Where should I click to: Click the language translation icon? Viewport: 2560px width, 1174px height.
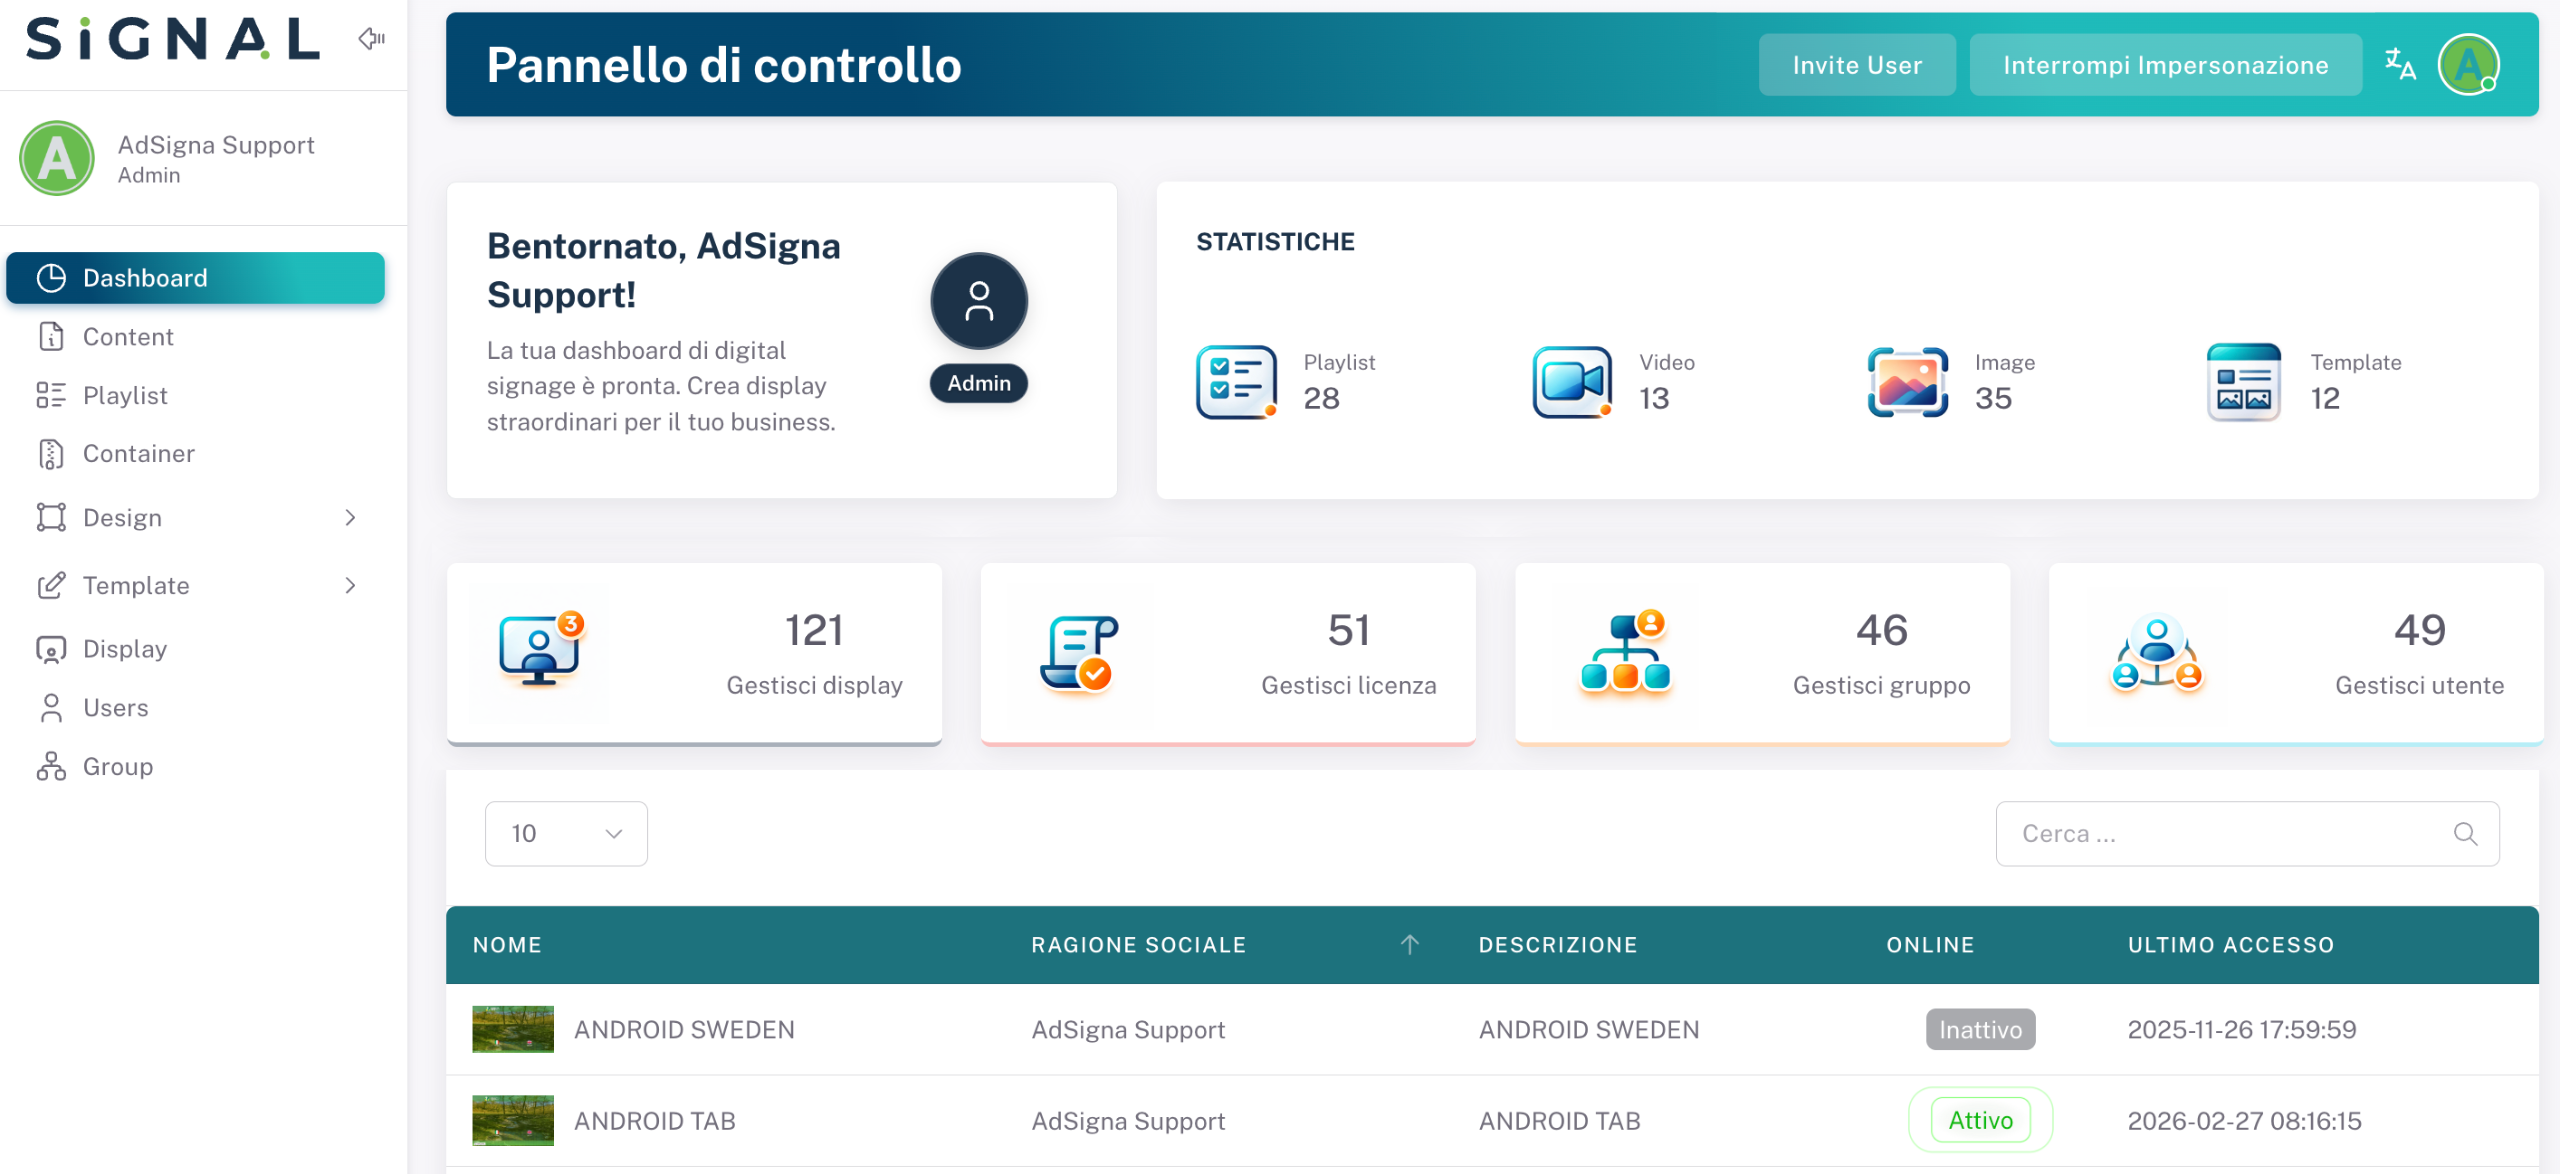pyautogui.click(x=2400, y=65)
